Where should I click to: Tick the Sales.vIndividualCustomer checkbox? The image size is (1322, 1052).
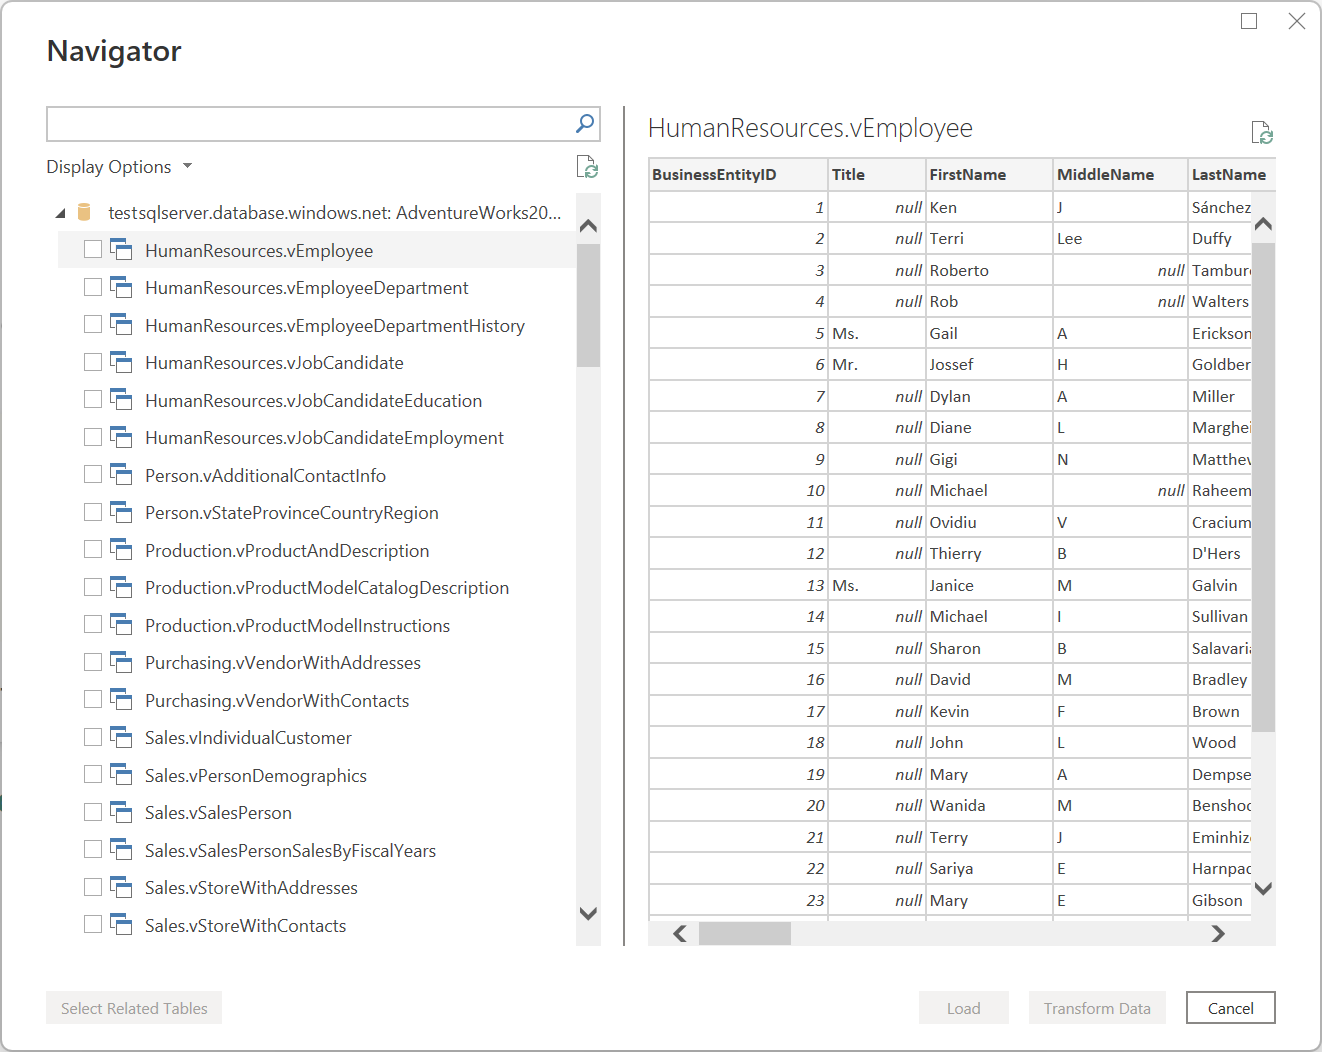93,737
